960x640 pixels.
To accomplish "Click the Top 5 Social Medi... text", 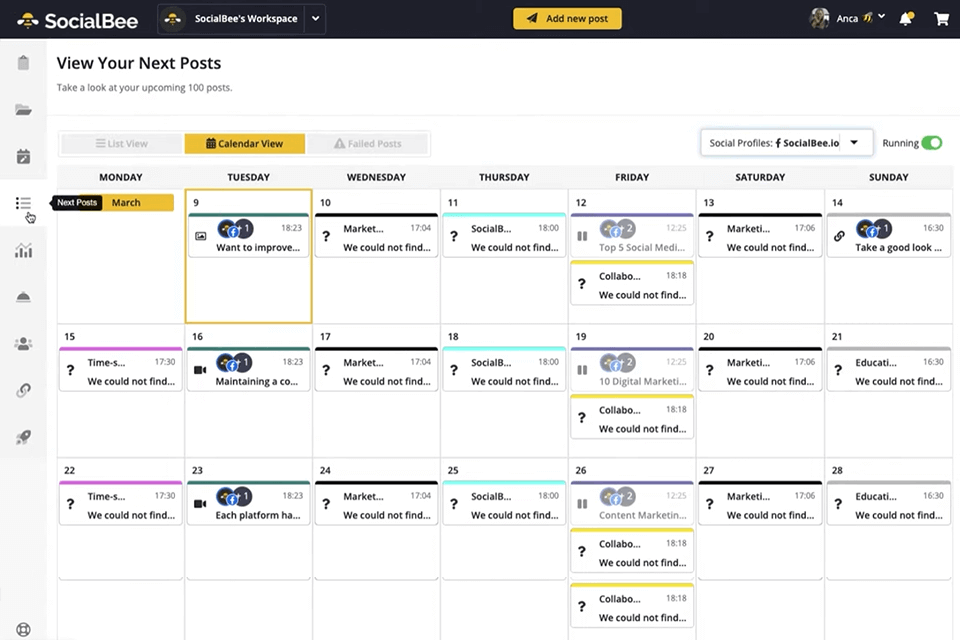I will click(x=642, y=247).
